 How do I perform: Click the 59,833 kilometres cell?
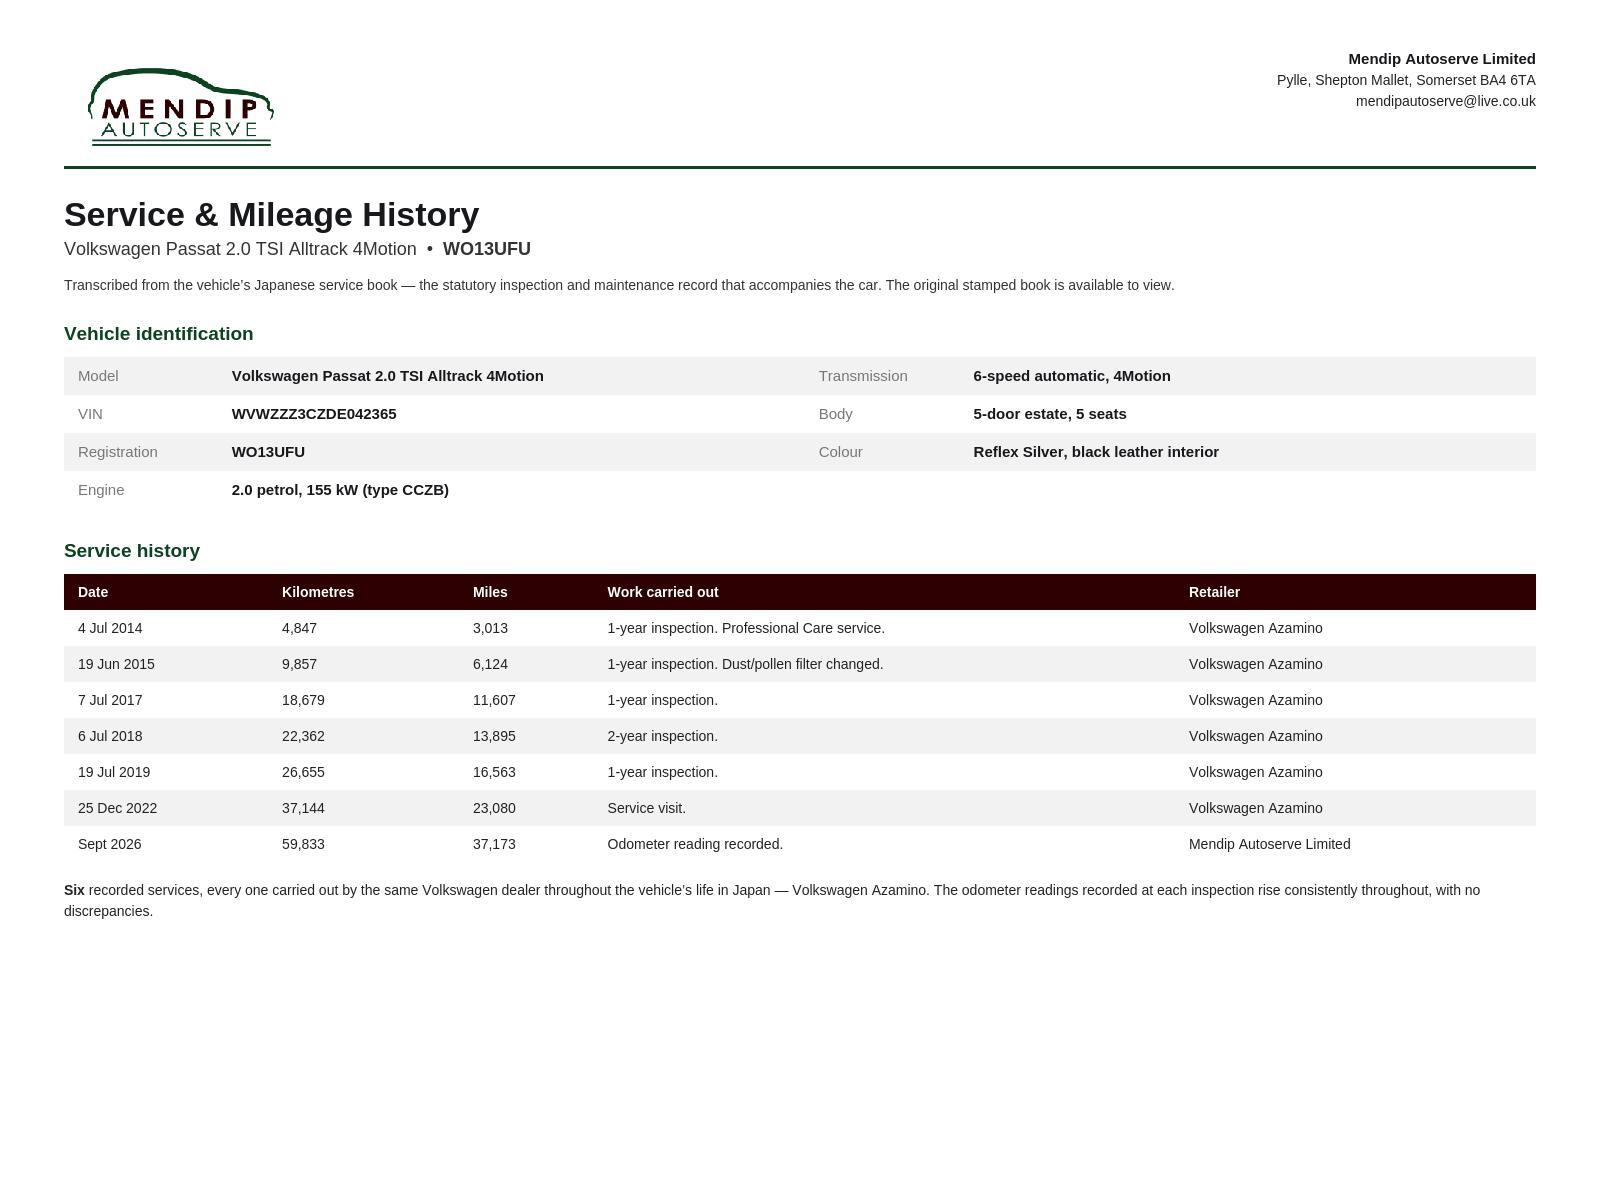coord(303,844)
